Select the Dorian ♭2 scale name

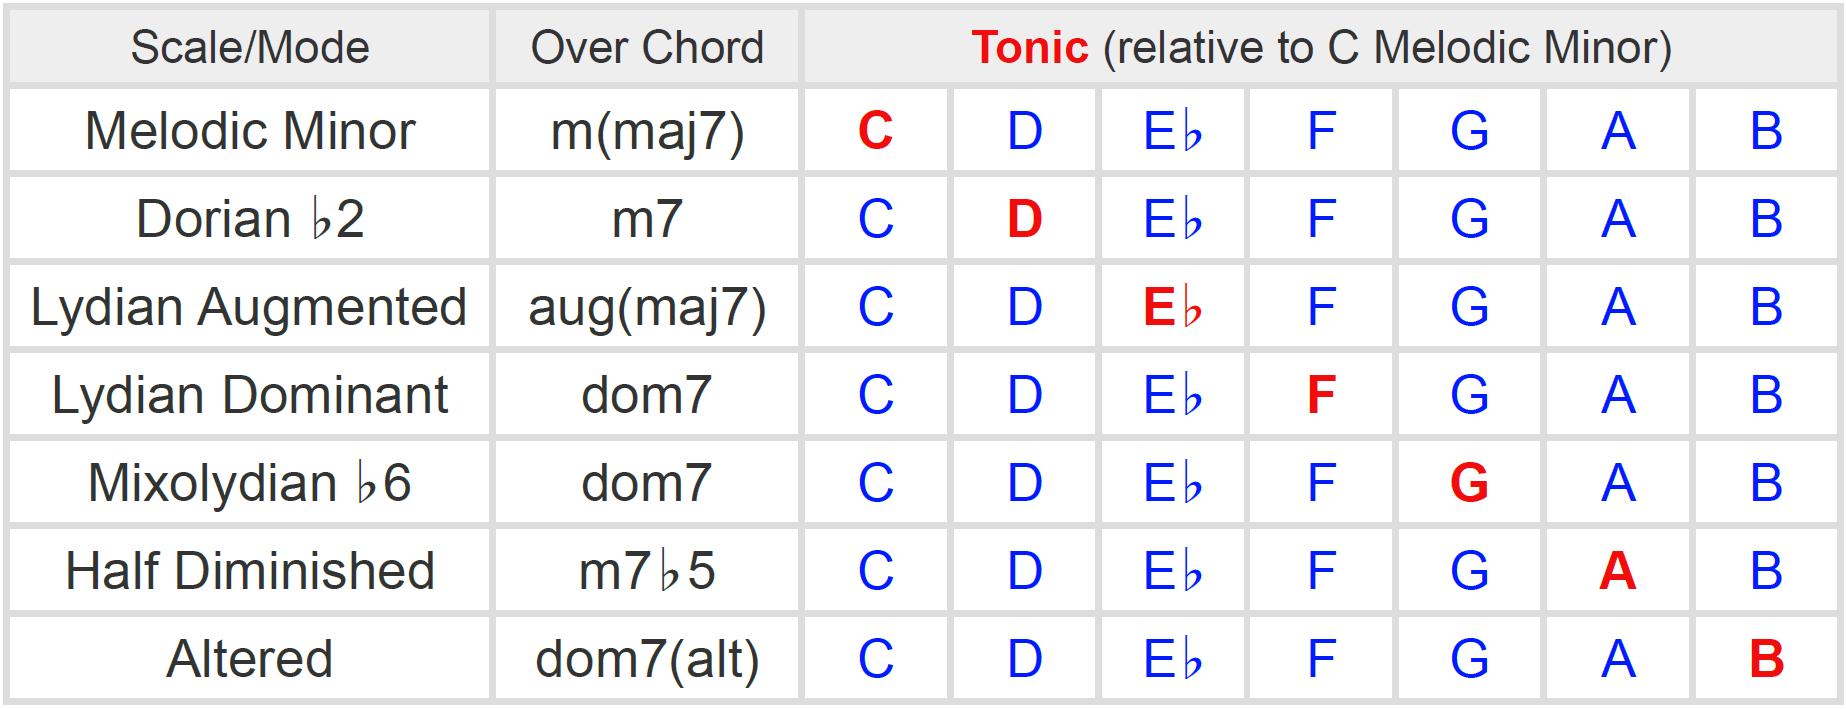pyautogui.click(x=250, y=219)
